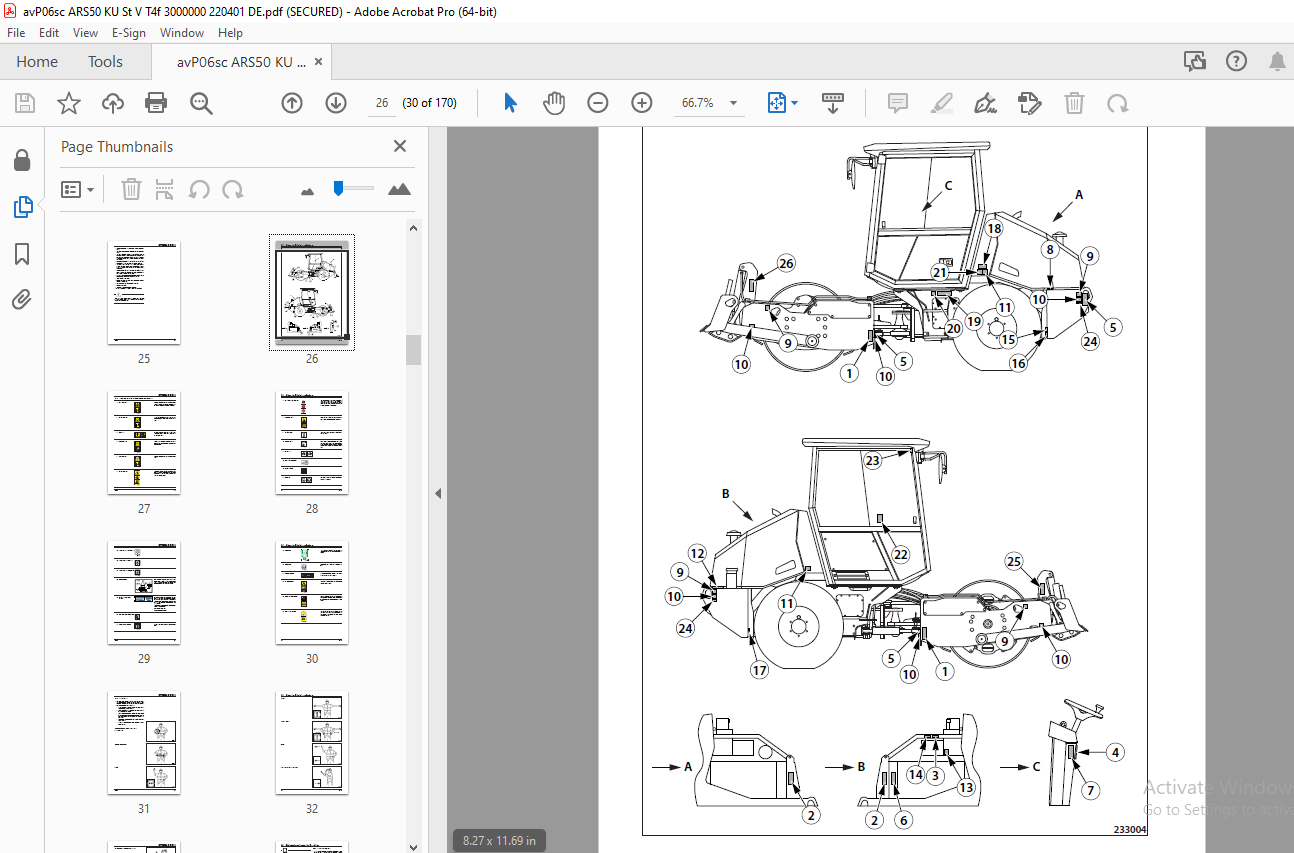Open the Bookmarks sidebar panel
Image resolution: width=1294 pixels, height=853 pixels.
point(22,254)
